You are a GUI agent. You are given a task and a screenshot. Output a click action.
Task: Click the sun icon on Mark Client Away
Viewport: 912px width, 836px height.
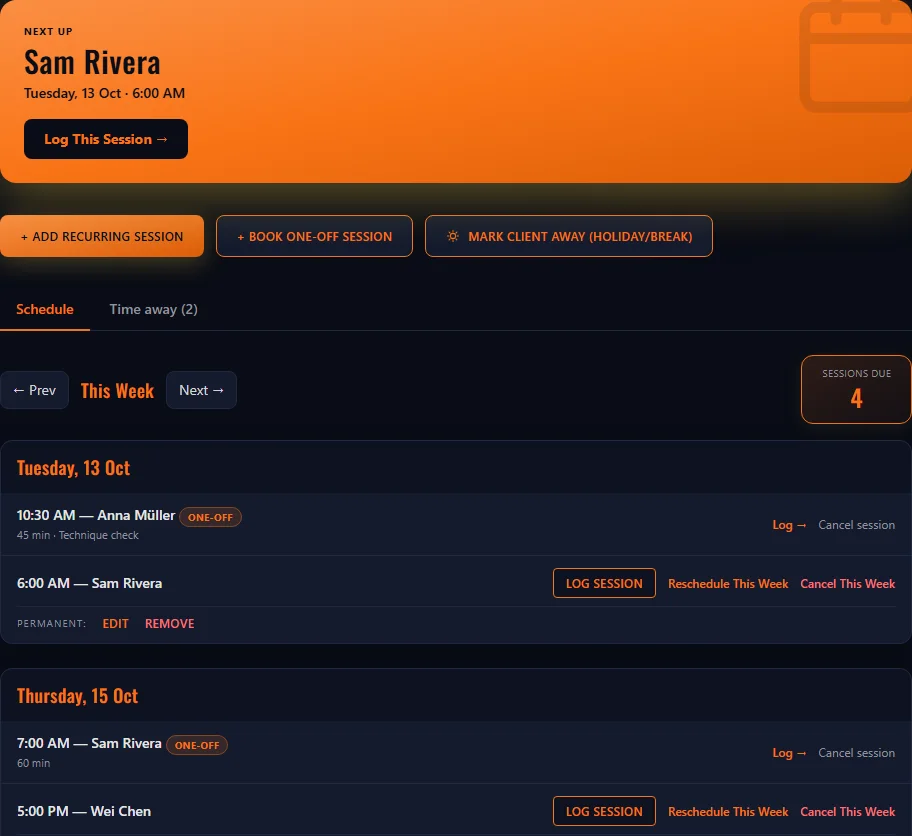tap(453, 236)
